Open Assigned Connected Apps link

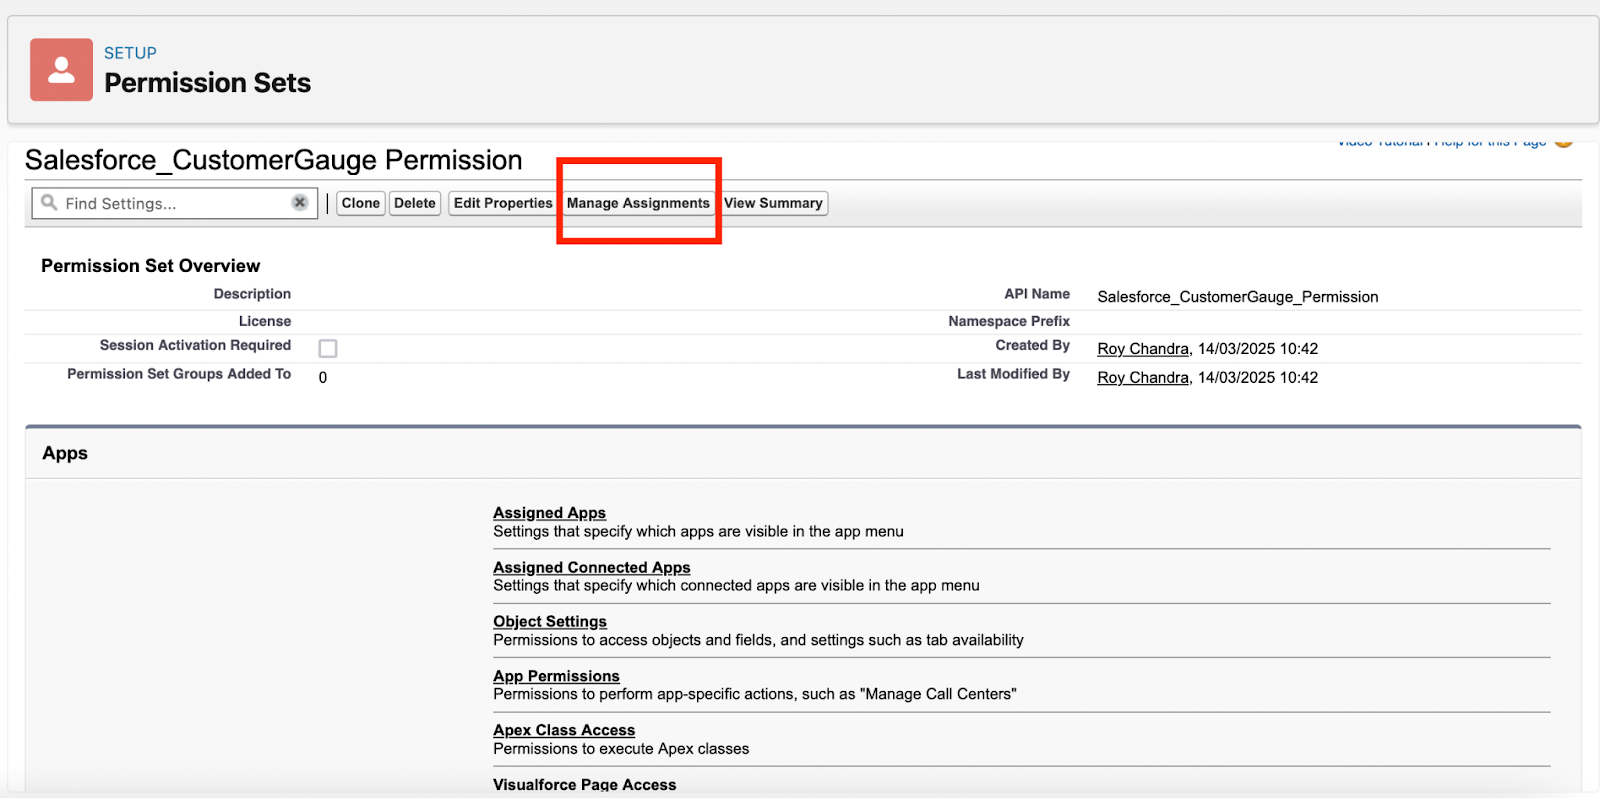(x=591, y=567)
